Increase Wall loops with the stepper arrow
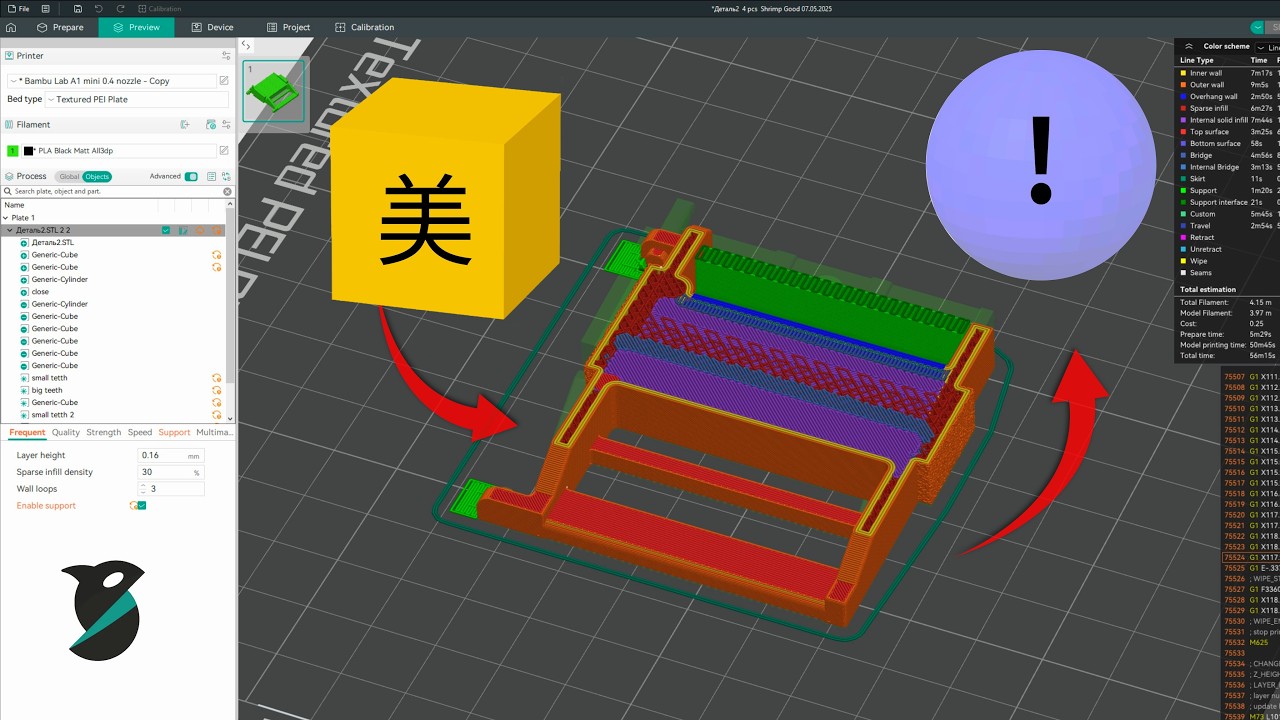 pyautogui.click(x=143, y=486)
